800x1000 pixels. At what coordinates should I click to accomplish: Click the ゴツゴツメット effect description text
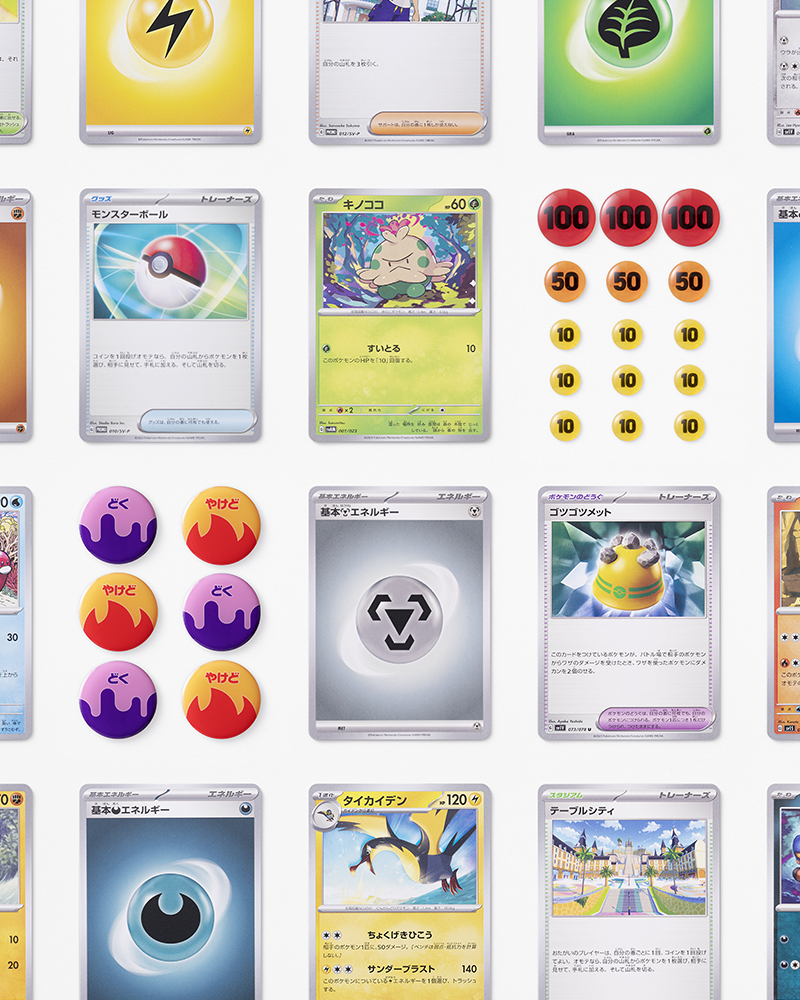coord(628,663)
